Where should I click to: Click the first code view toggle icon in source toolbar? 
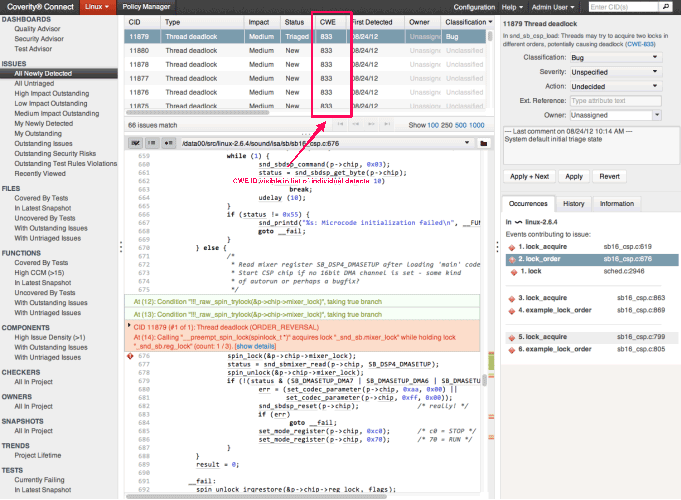[136, 143]
